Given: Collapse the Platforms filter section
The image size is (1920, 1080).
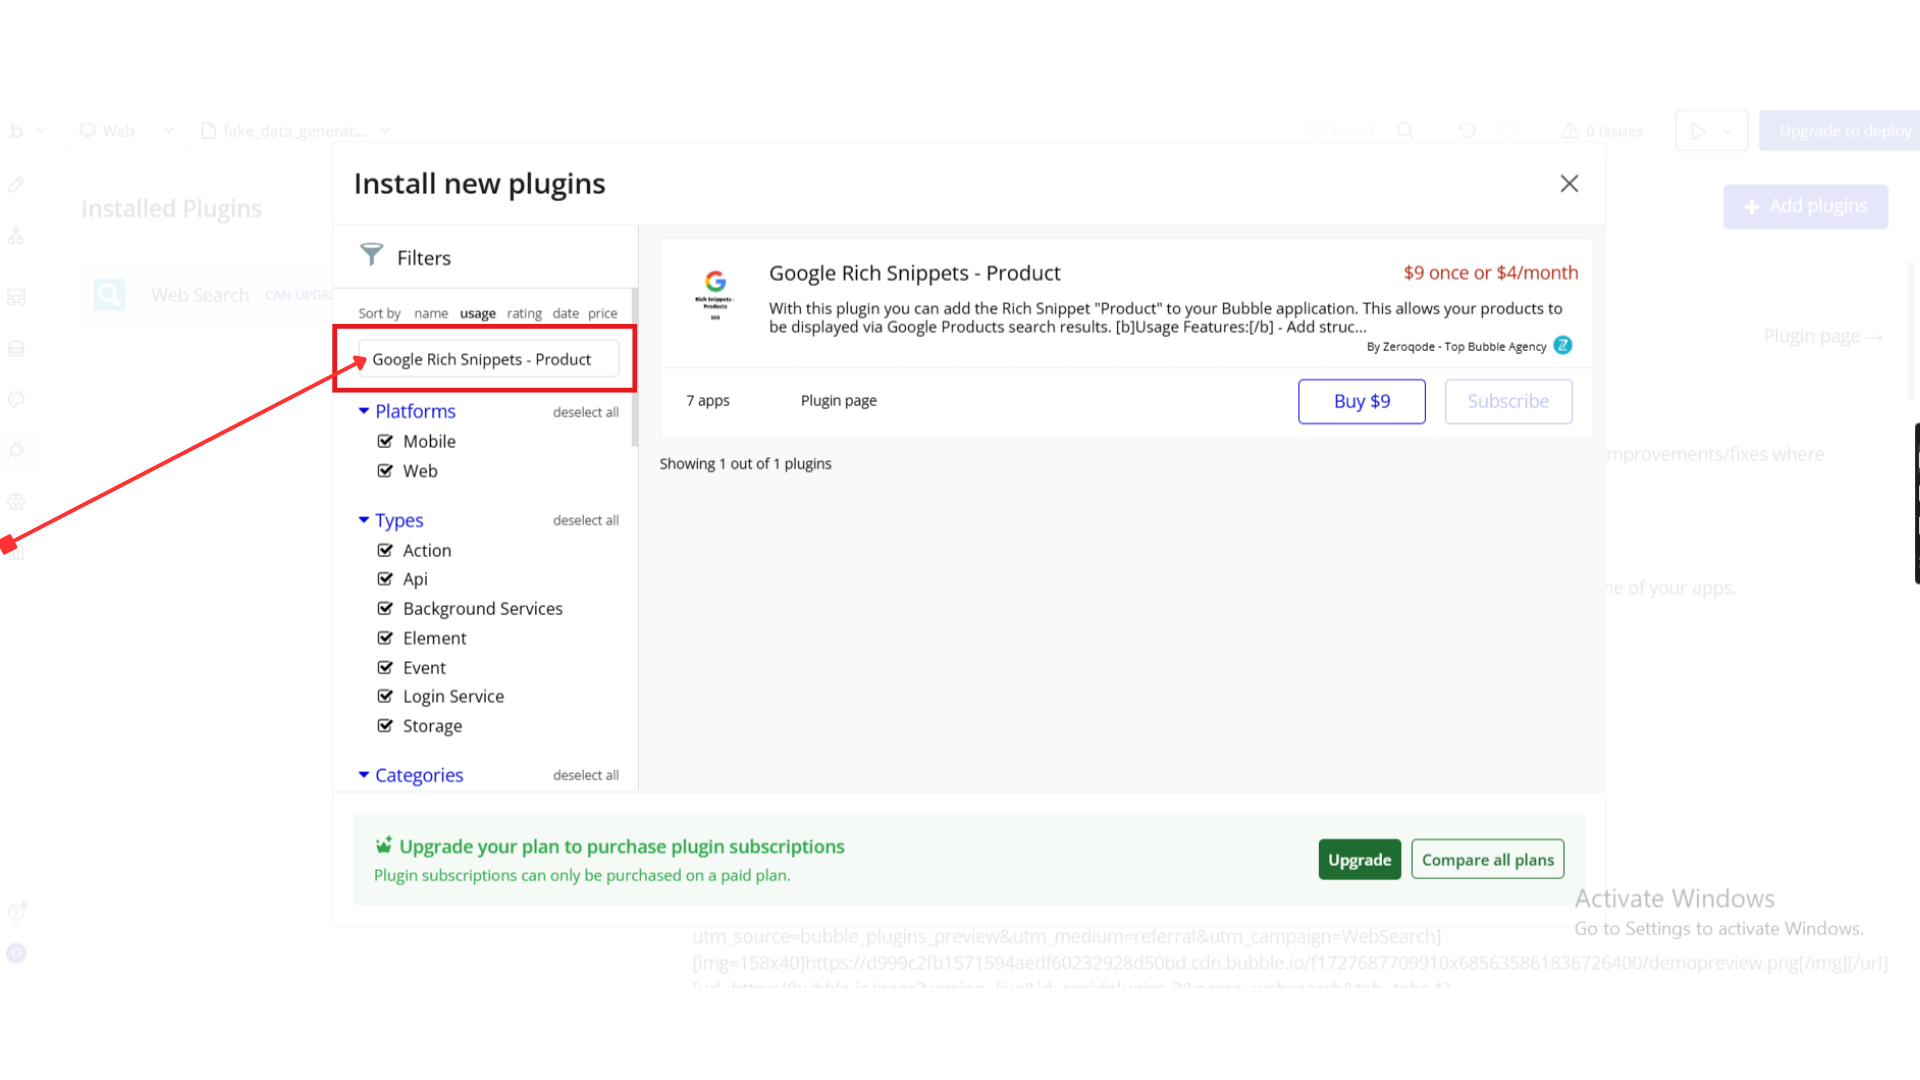Looking at the screenshot, I should point(364,411).
